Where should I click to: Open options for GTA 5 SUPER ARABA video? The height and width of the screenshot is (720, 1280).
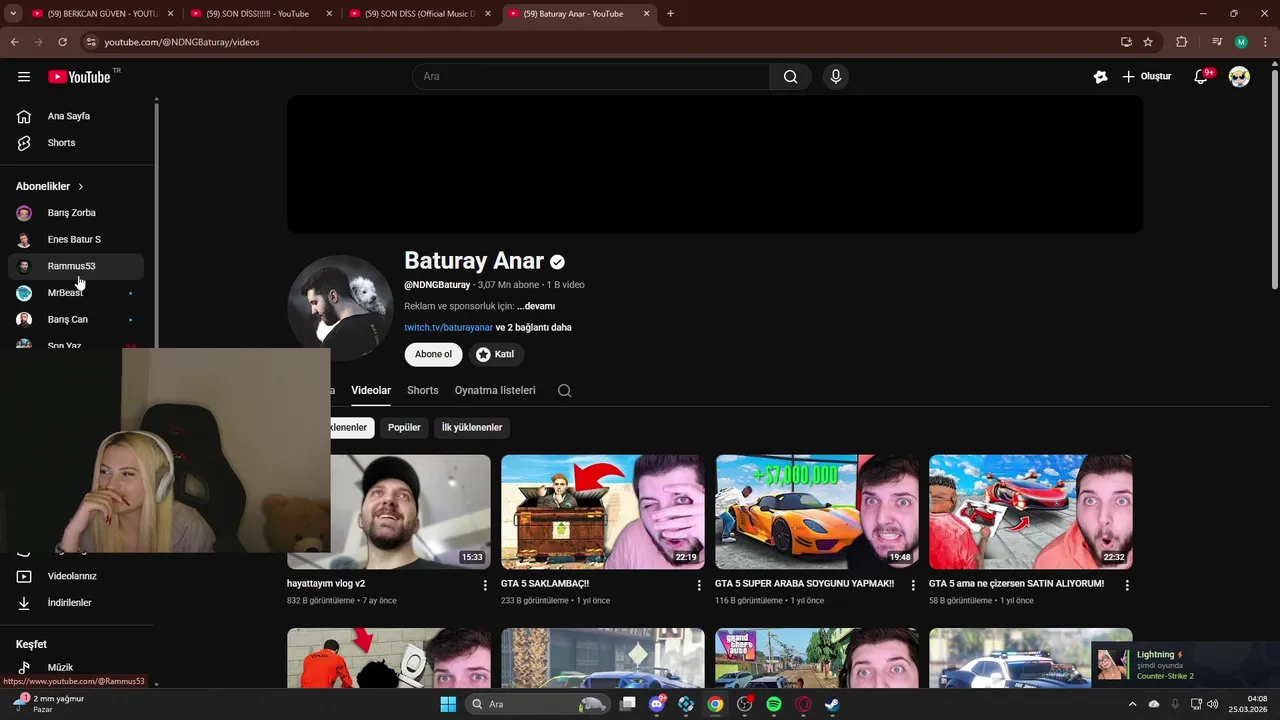tap(913, 585)
